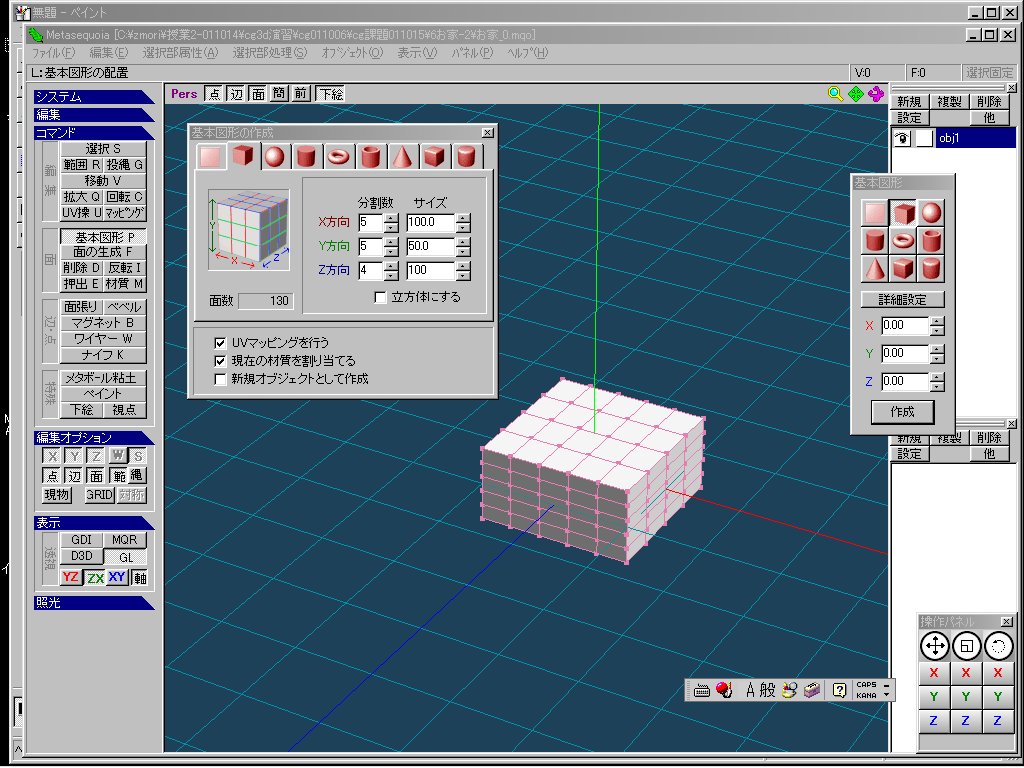Collapse the 表示 panel header in the left sidebar

pos(94,523)
